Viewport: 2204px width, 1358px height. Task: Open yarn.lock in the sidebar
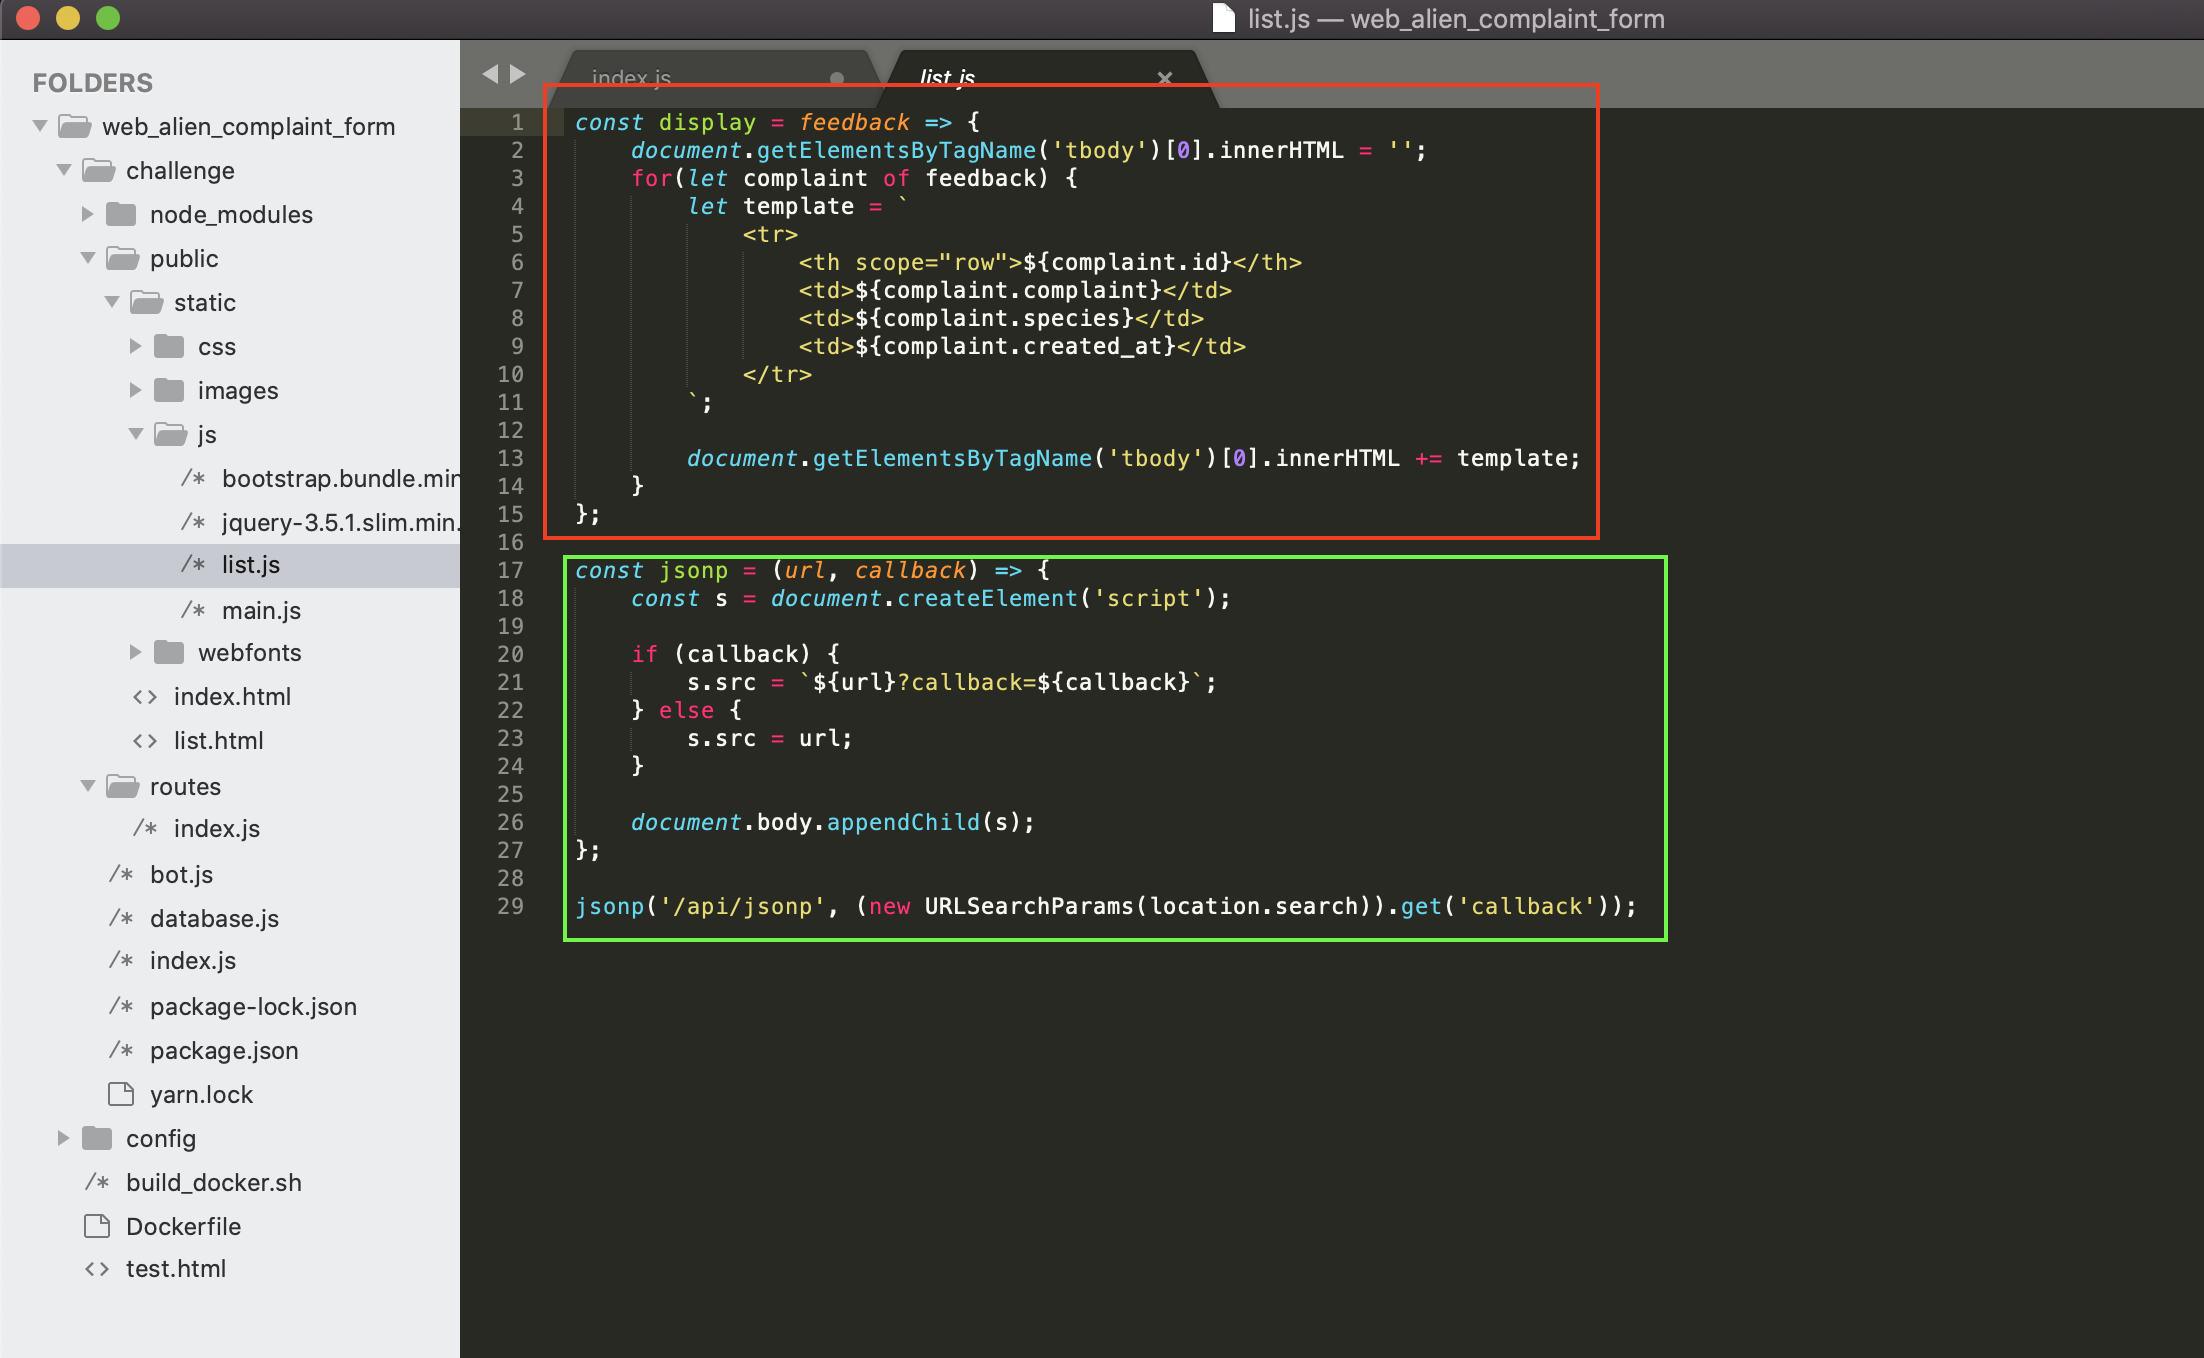pyautogui.click(x=201, y=1094)
